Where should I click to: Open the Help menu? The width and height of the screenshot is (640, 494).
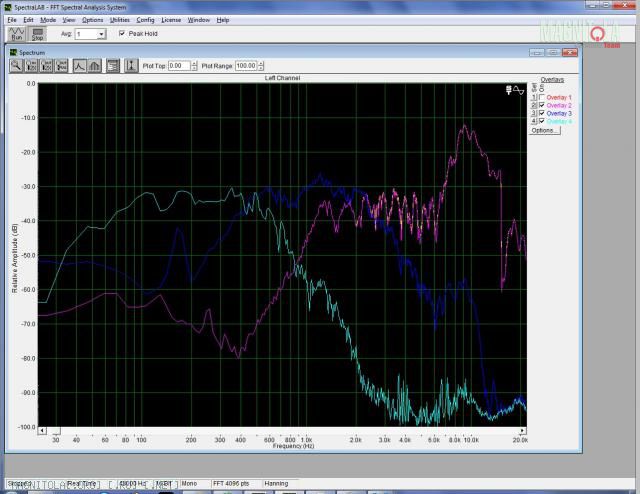click(x=223, y=20)
